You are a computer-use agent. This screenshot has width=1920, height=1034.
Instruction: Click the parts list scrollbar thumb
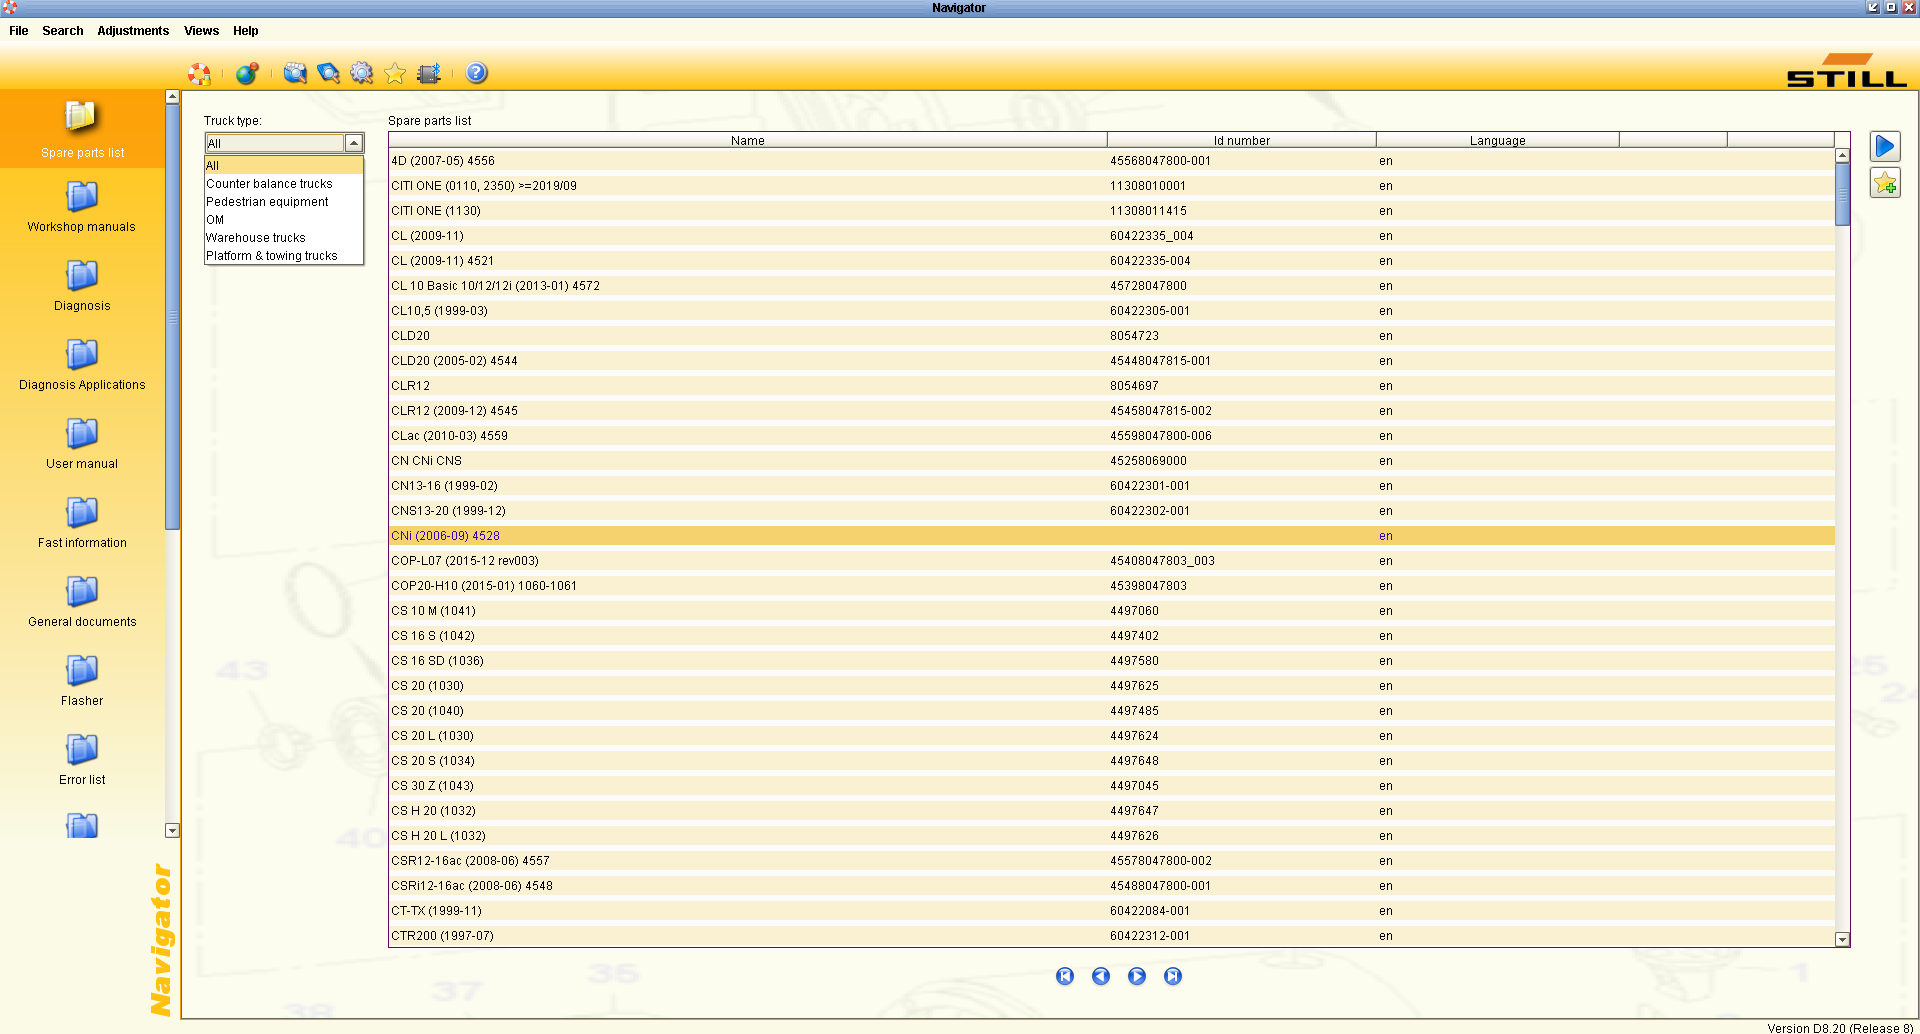pyautogui.click(x=1843, y=194)
